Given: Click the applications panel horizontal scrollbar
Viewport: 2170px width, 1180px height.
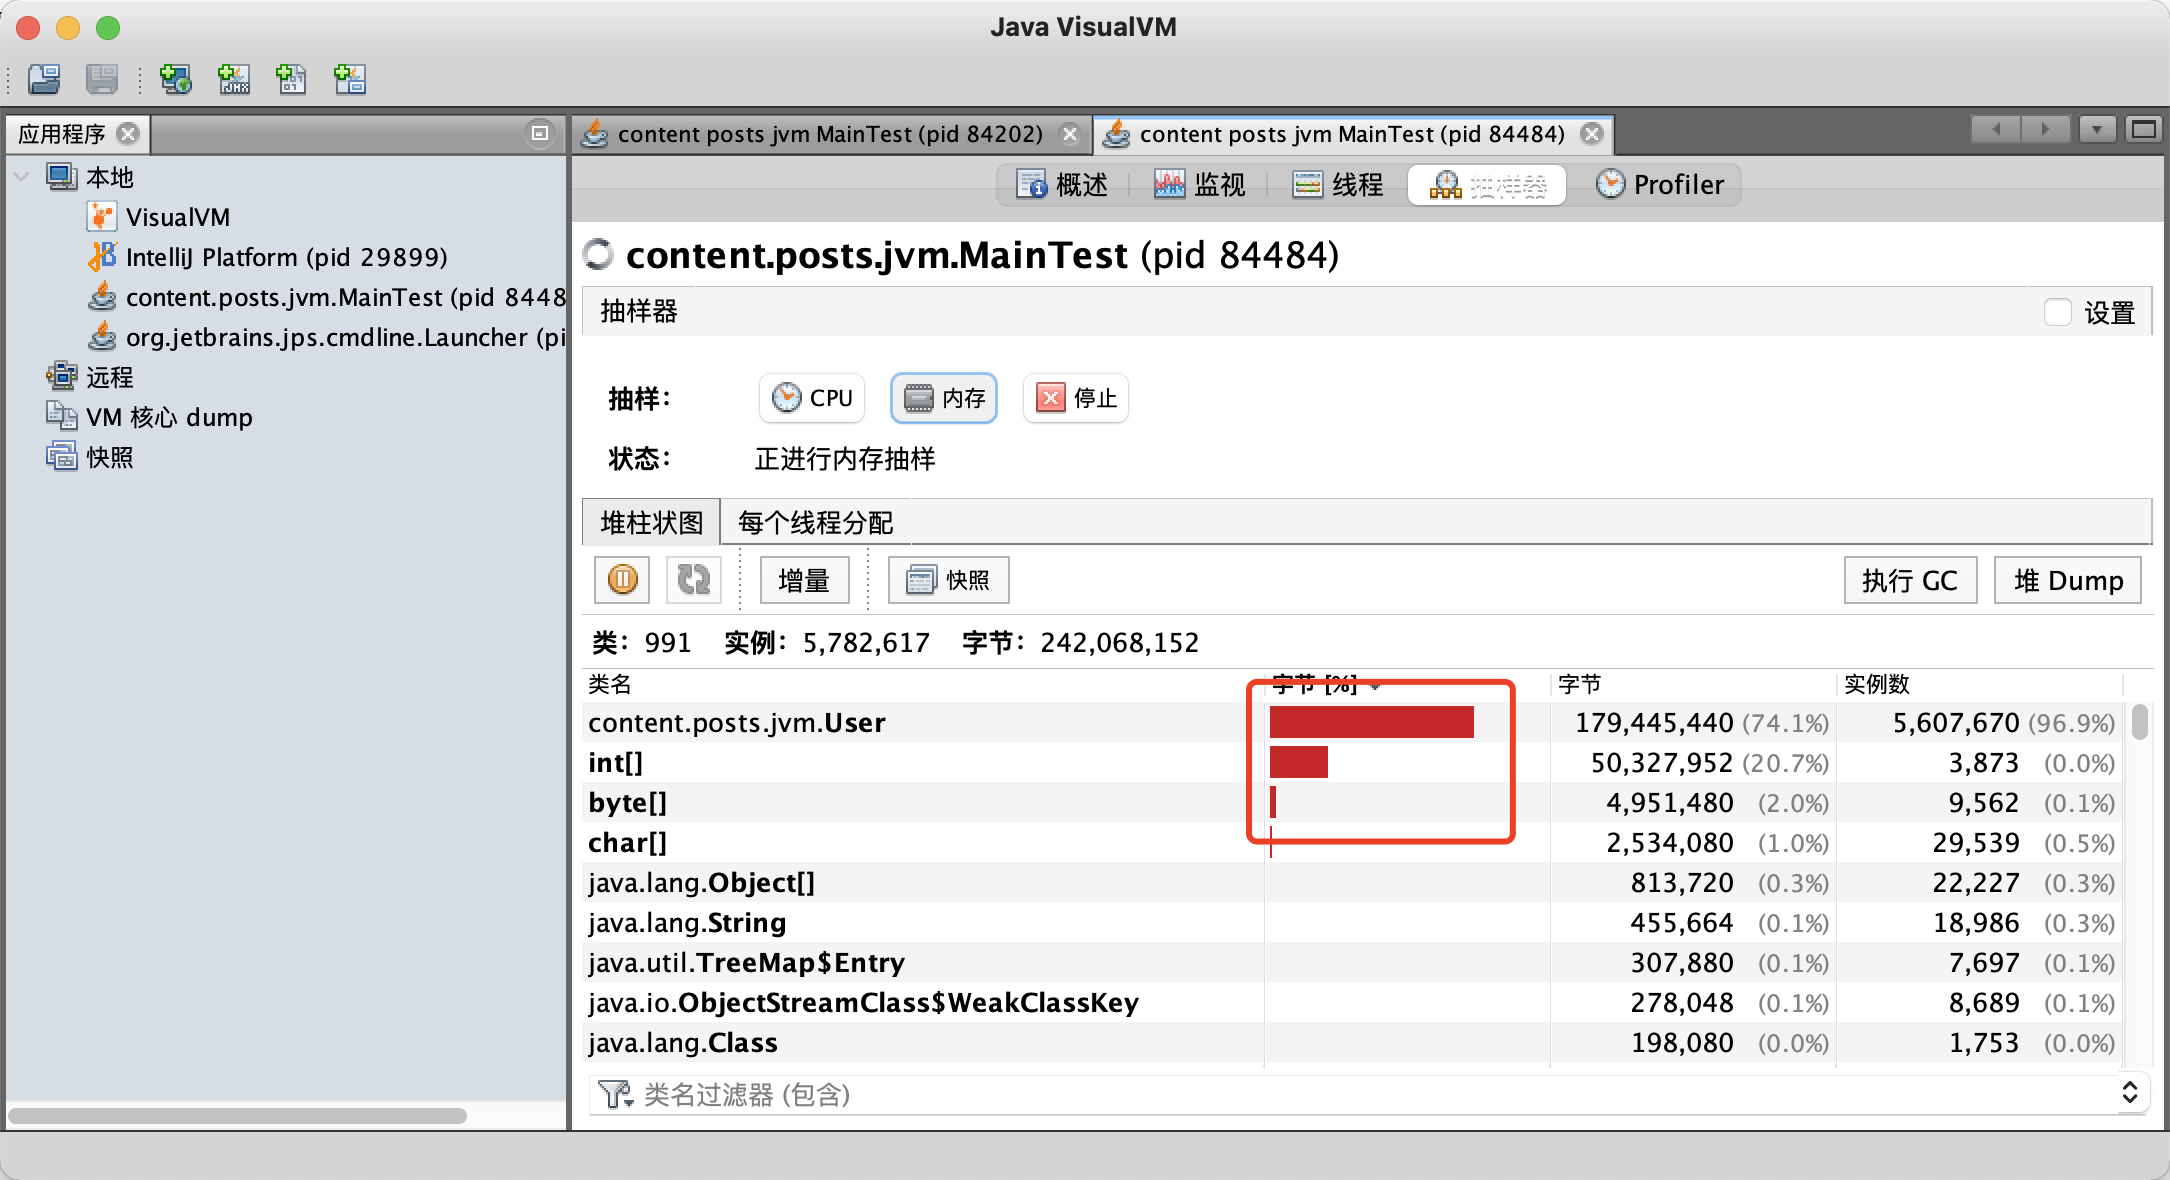Looking at the screenshot, I should [238, 1115].
